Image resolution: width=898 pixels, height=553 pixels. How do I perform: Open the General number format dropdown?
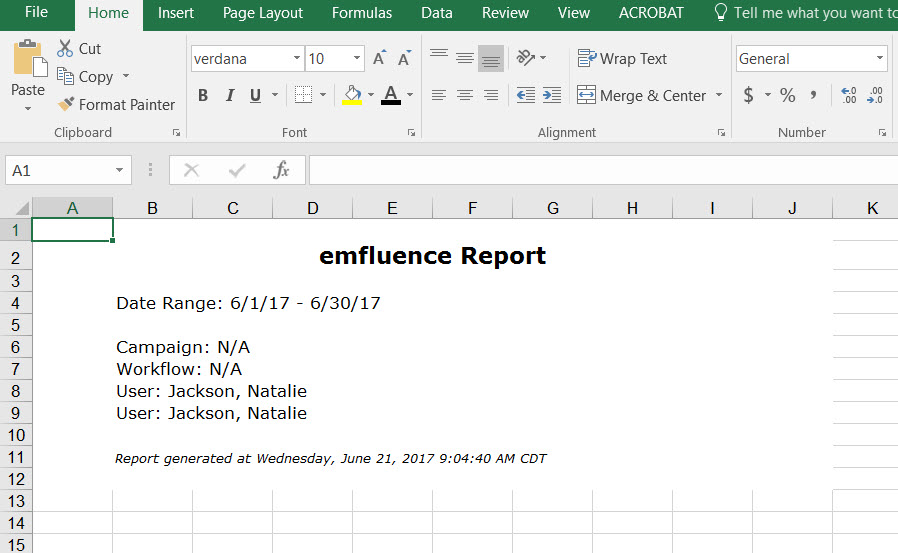880,58
